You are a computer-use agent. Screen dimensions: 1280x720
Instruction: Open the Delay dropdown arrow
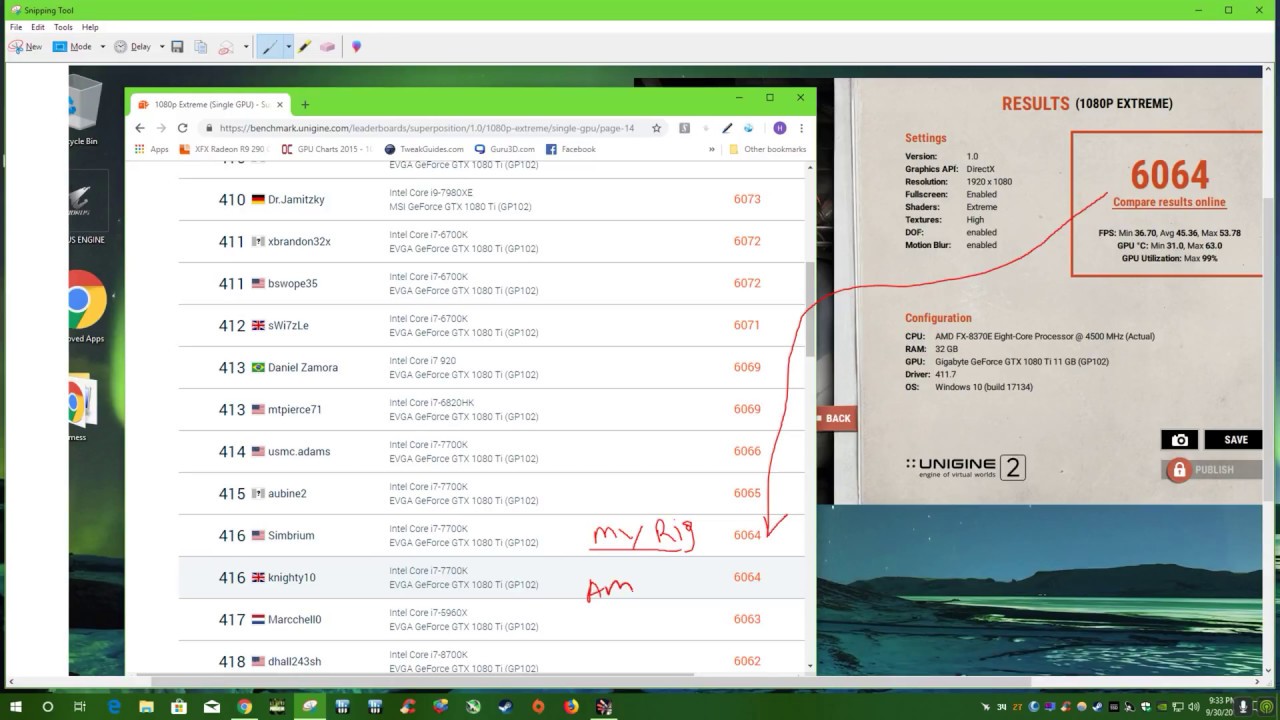162,47
